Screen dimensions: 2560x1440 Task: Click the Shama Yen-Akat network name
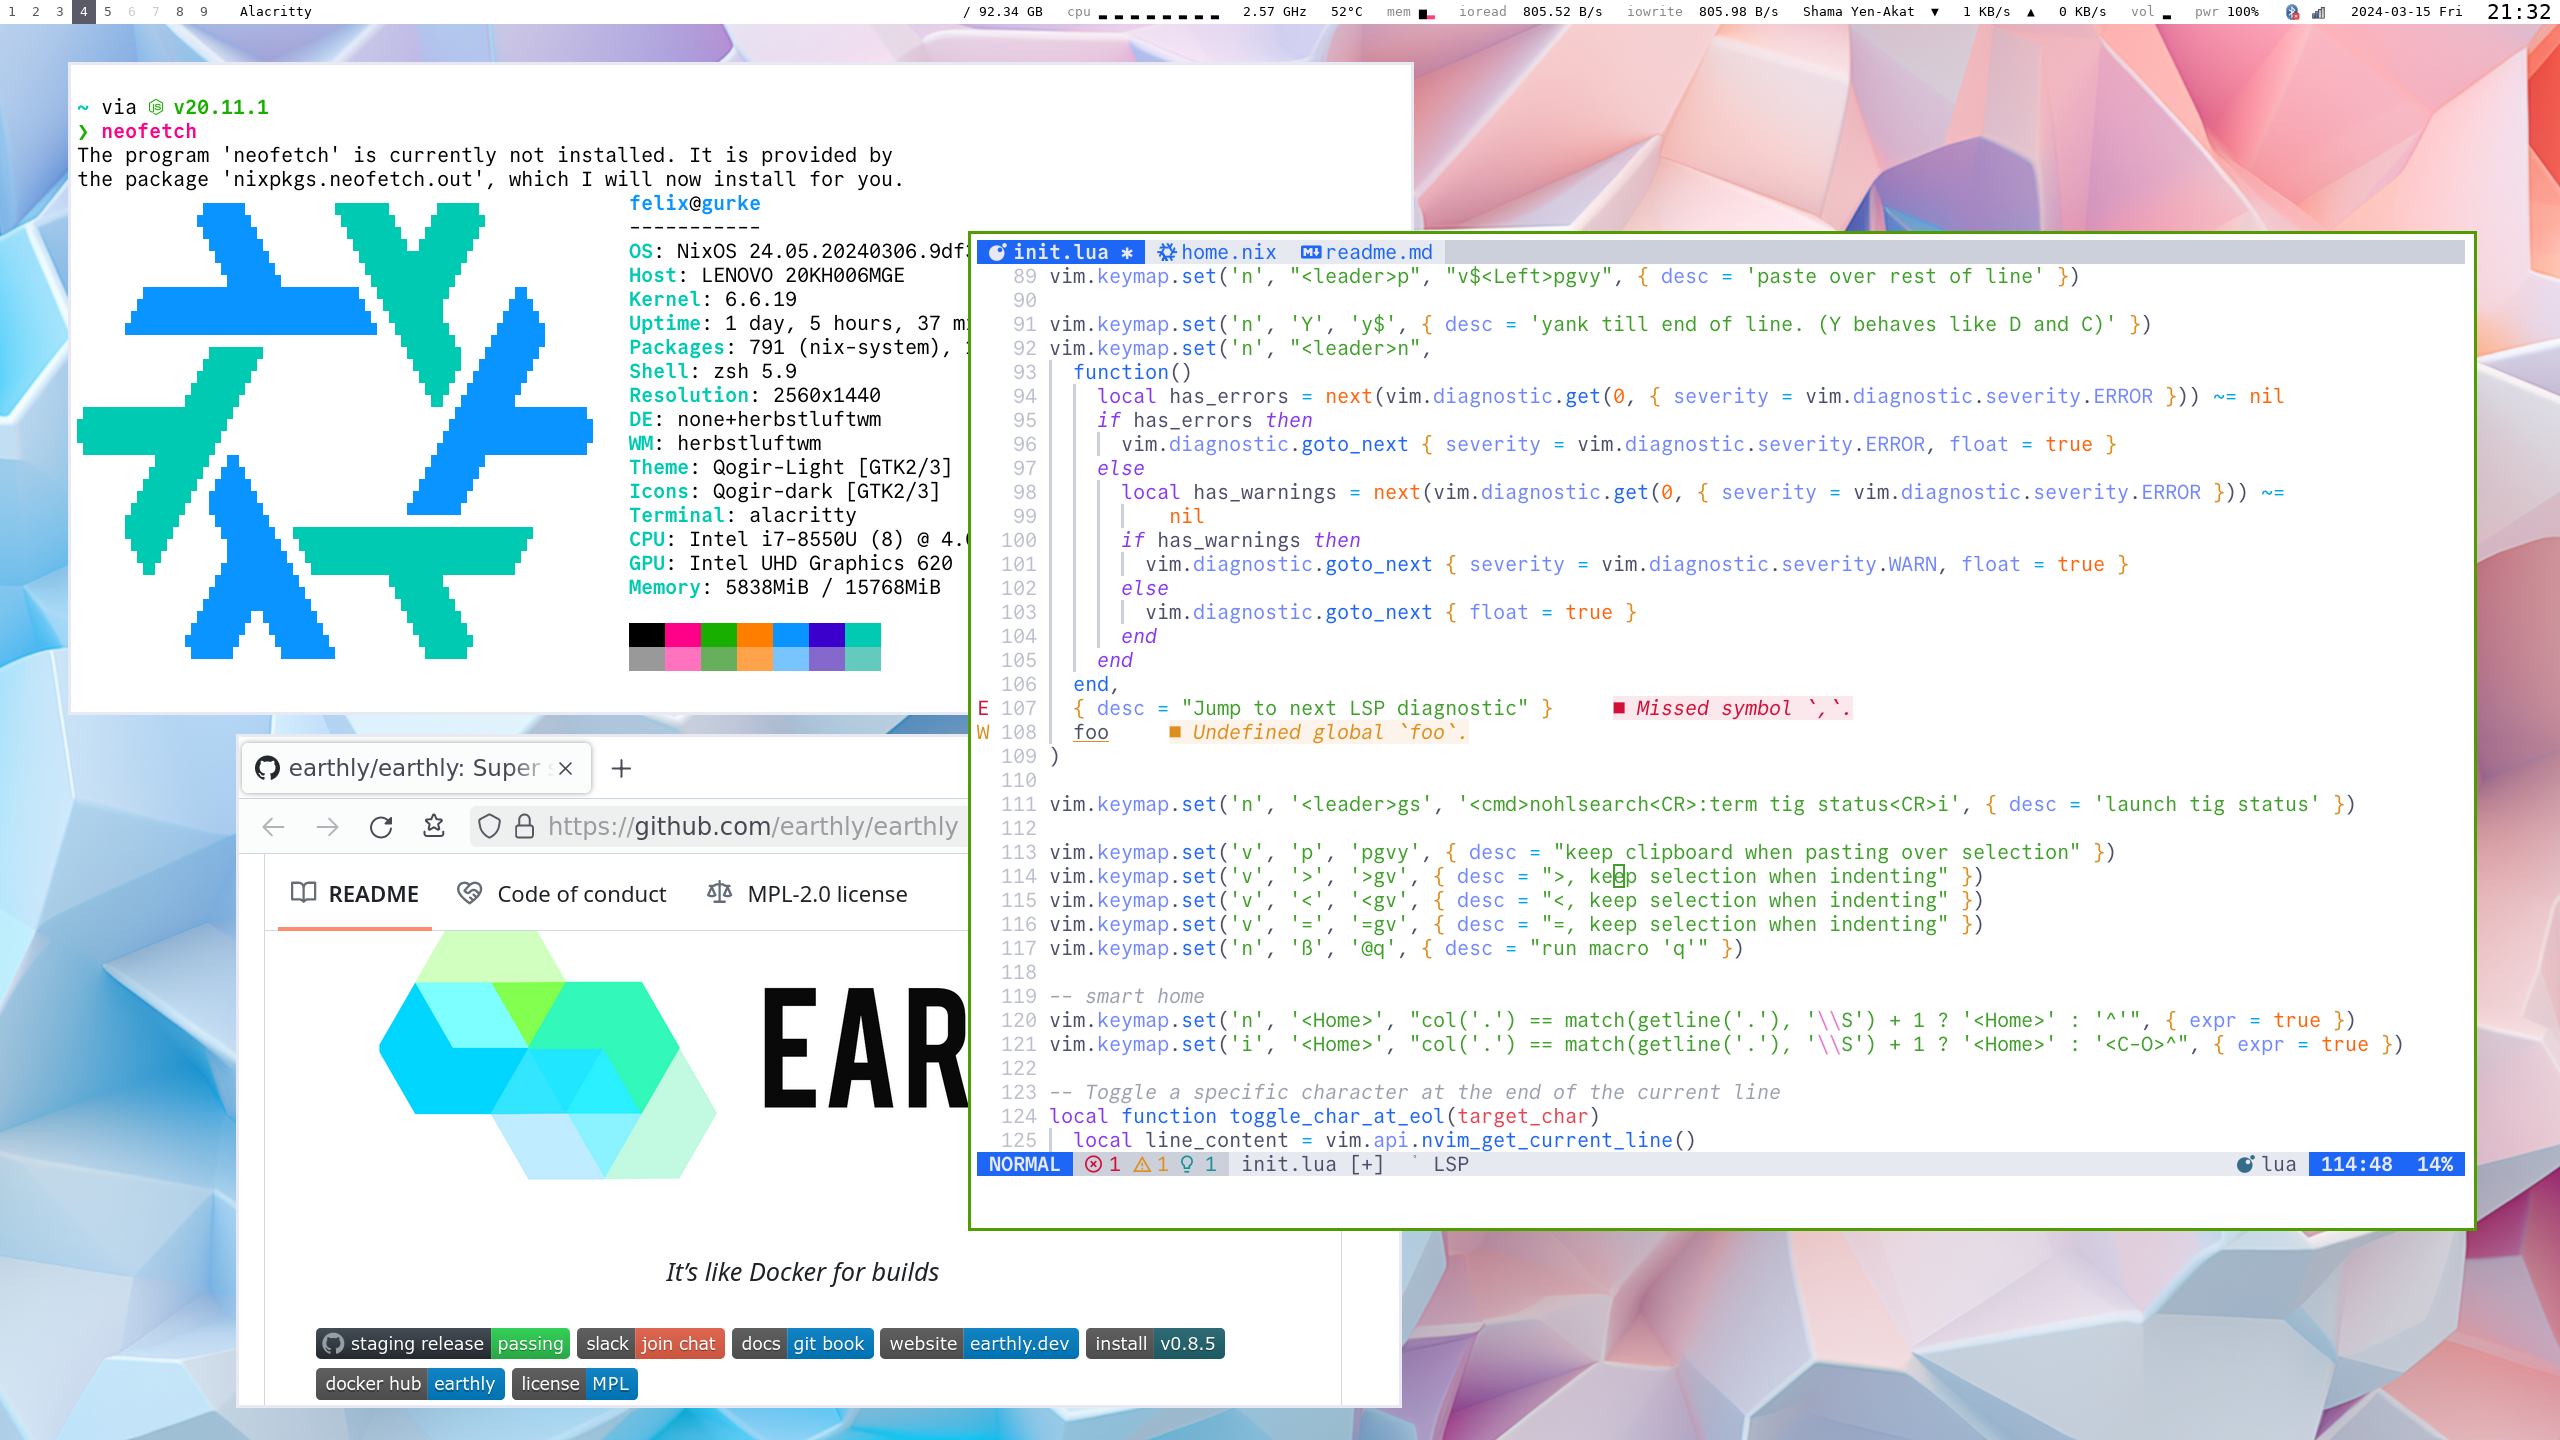click(x=1858, y=12)
